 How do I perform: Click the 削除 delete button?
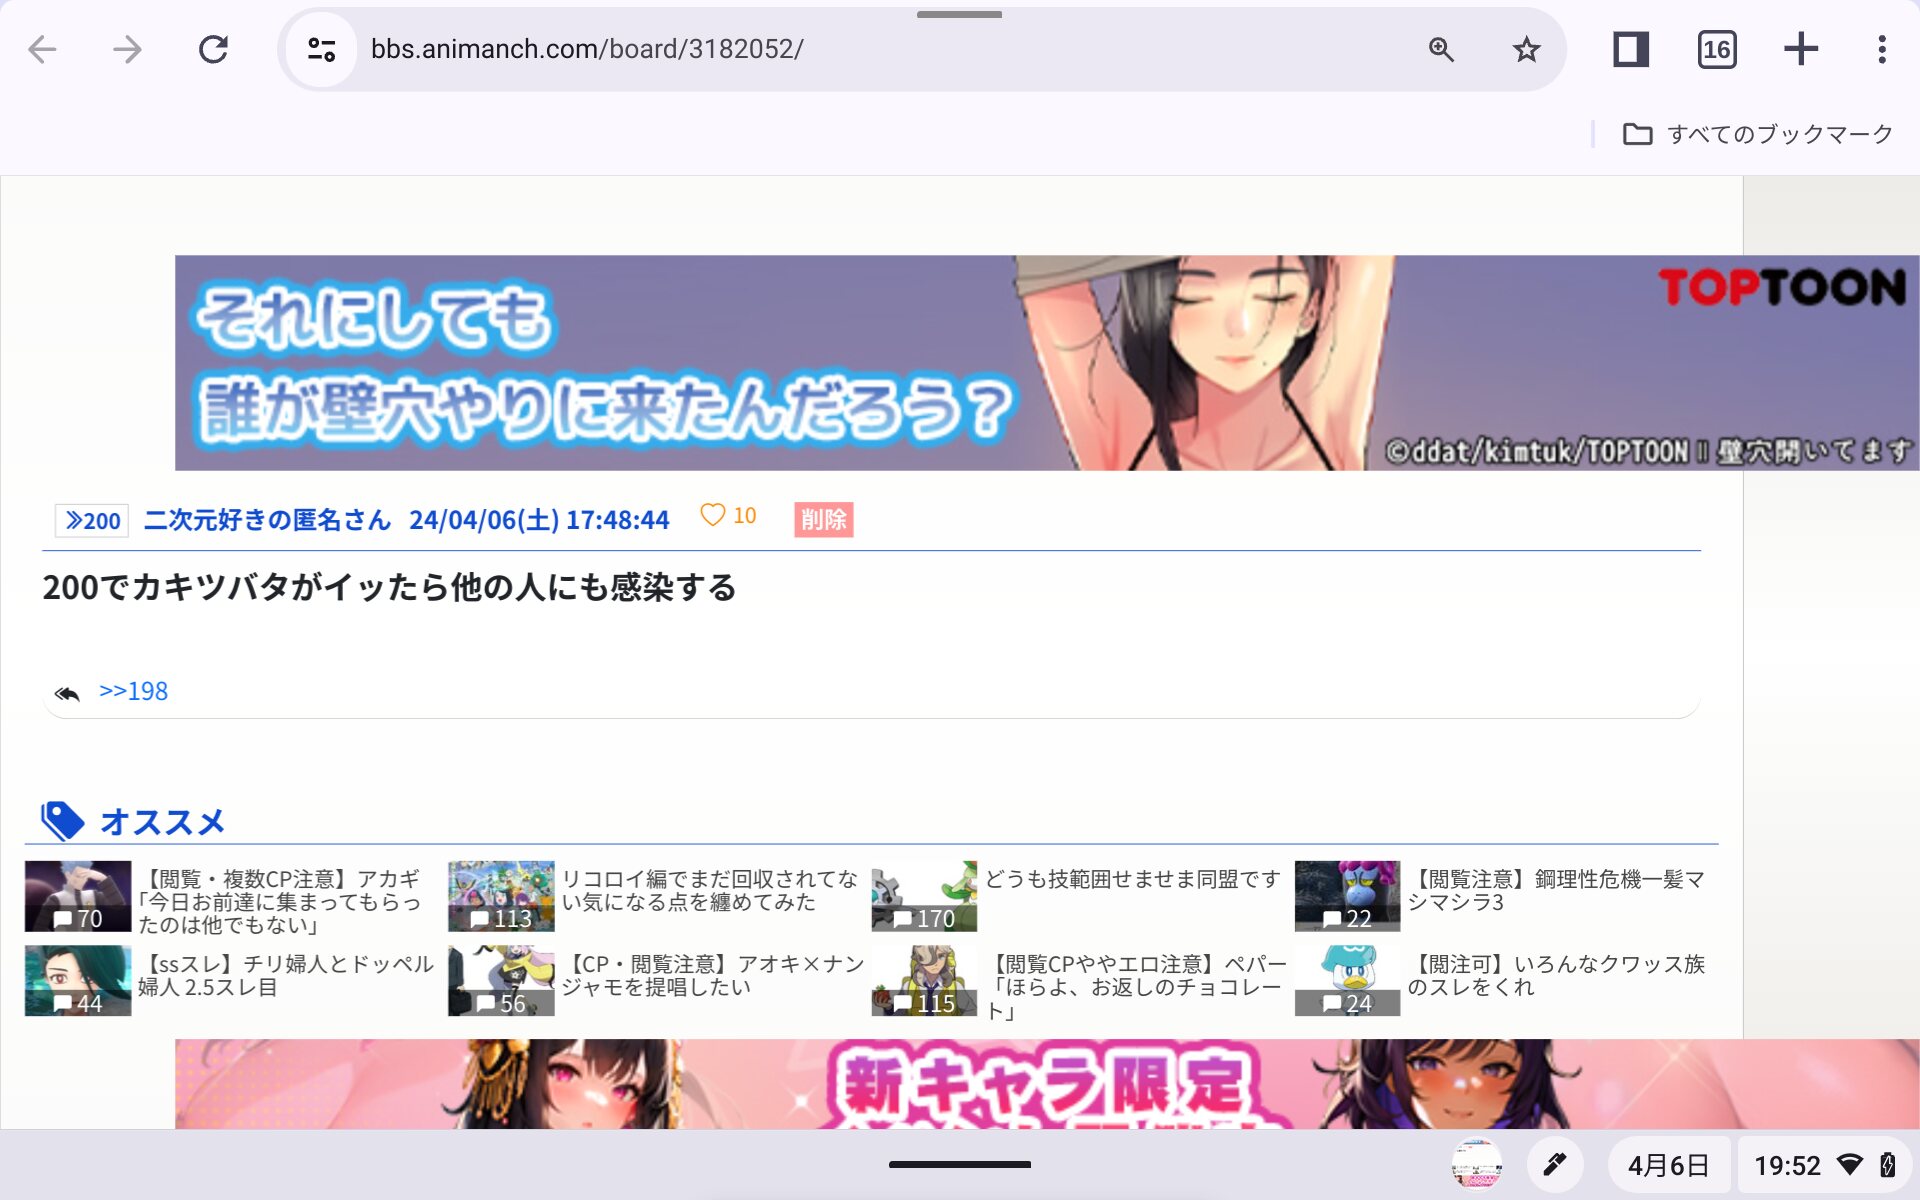[x=823, y=520]
